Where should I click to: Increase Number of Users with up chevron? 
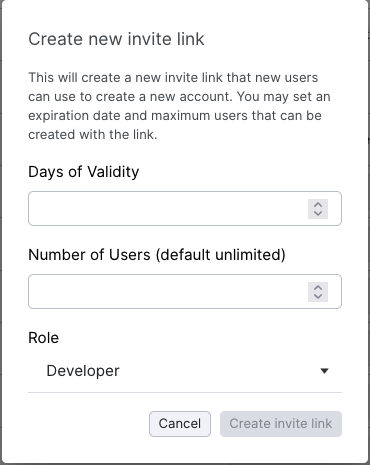tap(318, 287)
